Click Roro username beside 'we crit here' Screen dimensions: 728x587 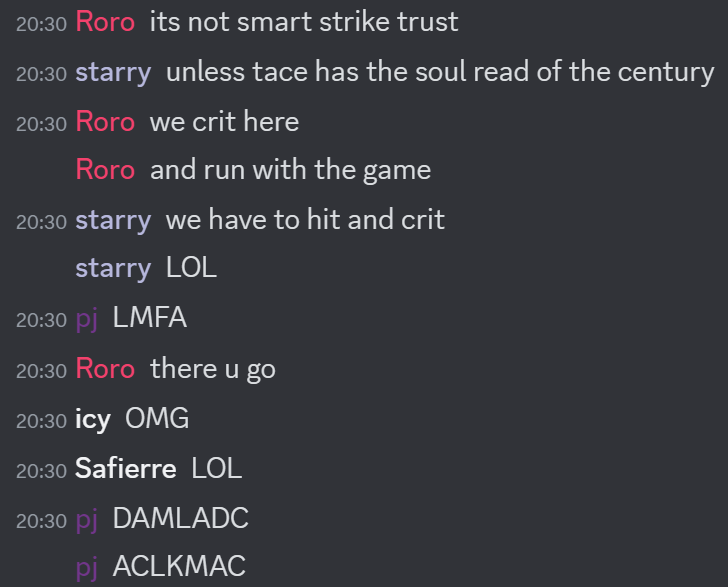[x=105, y=122]
